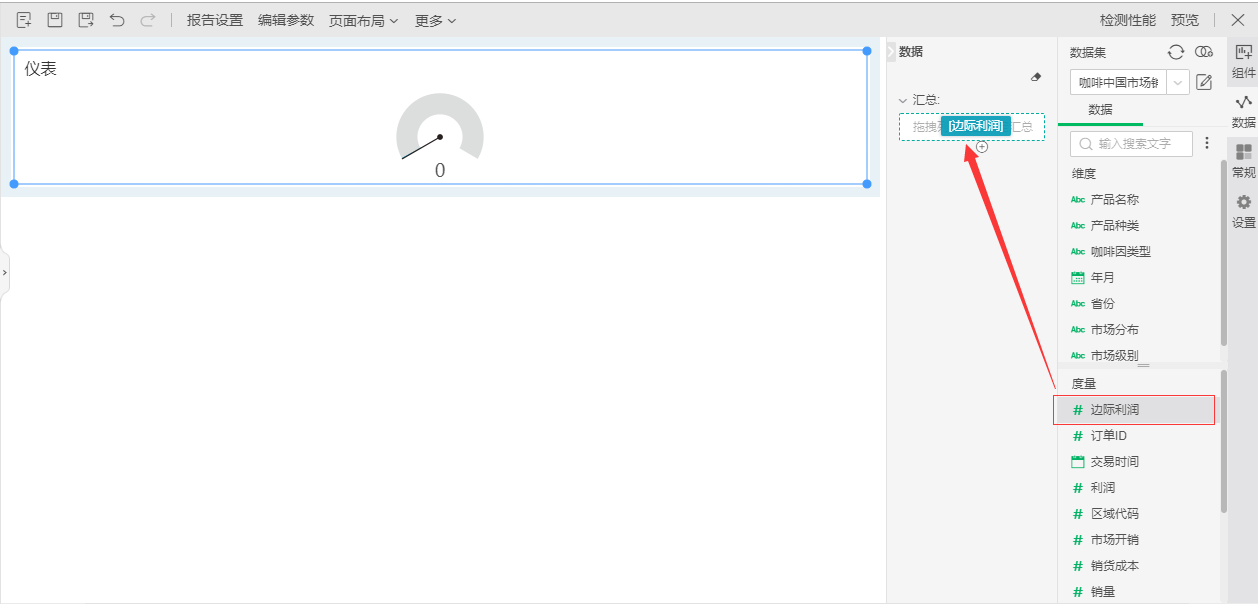
Task: Select the 边际利润 measure field
Action: [x=1114, y=410]
